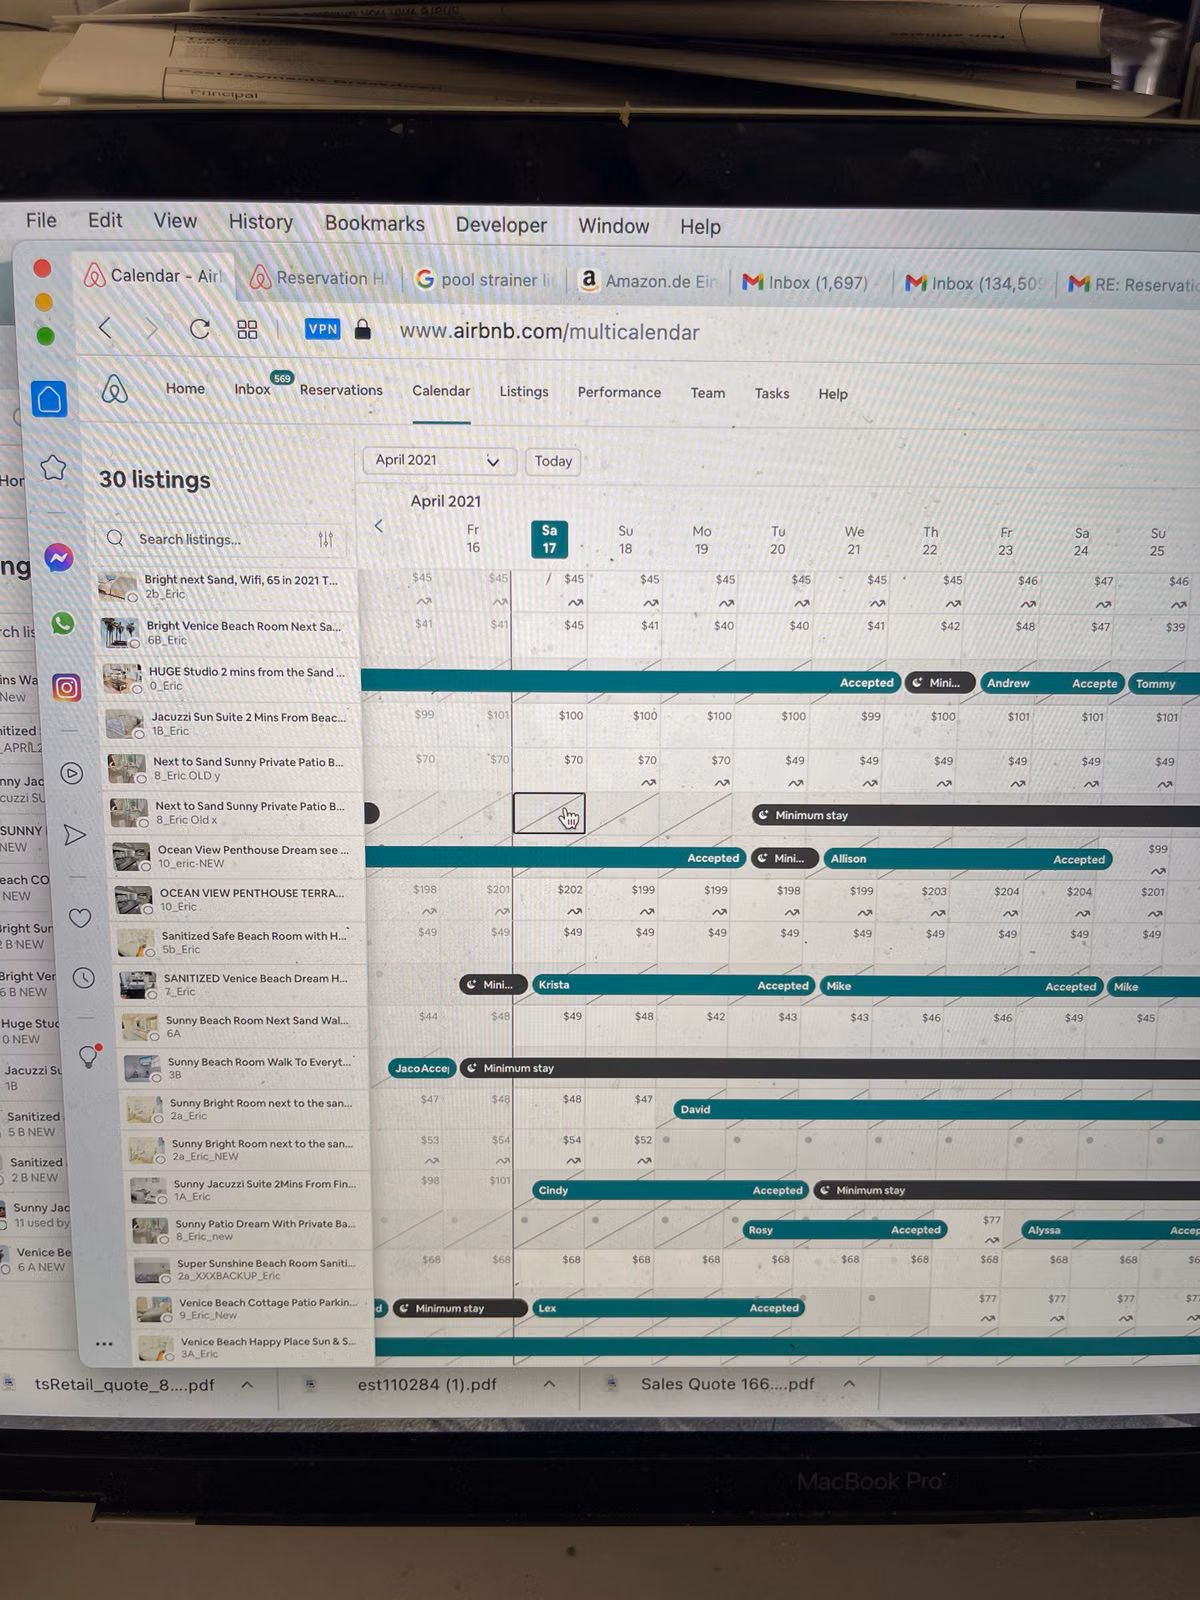1200x1600 pixels.
Task: Expand options for tsRetail_quote_8 pdf download
Action: 247,1385
